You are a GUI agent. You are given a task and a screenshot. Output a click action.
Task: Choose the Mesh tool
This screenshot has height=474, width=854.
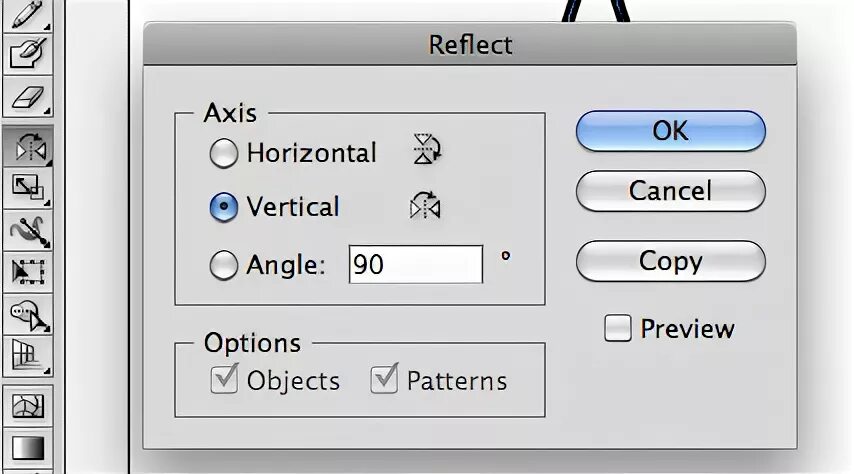27,406
